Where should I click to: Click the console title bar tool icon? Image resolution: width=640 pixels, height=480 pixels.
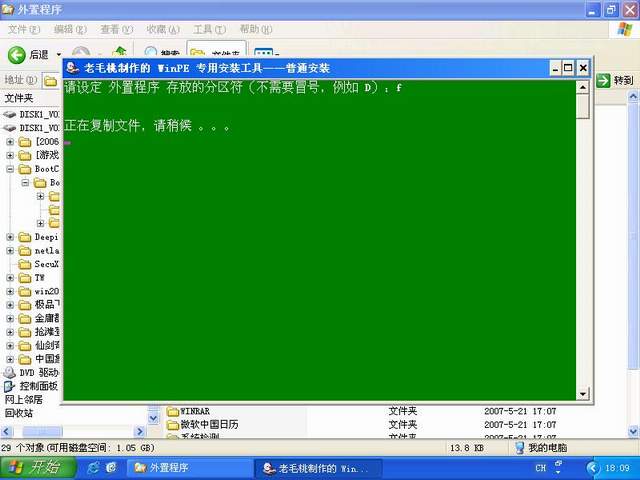(73, 68)
